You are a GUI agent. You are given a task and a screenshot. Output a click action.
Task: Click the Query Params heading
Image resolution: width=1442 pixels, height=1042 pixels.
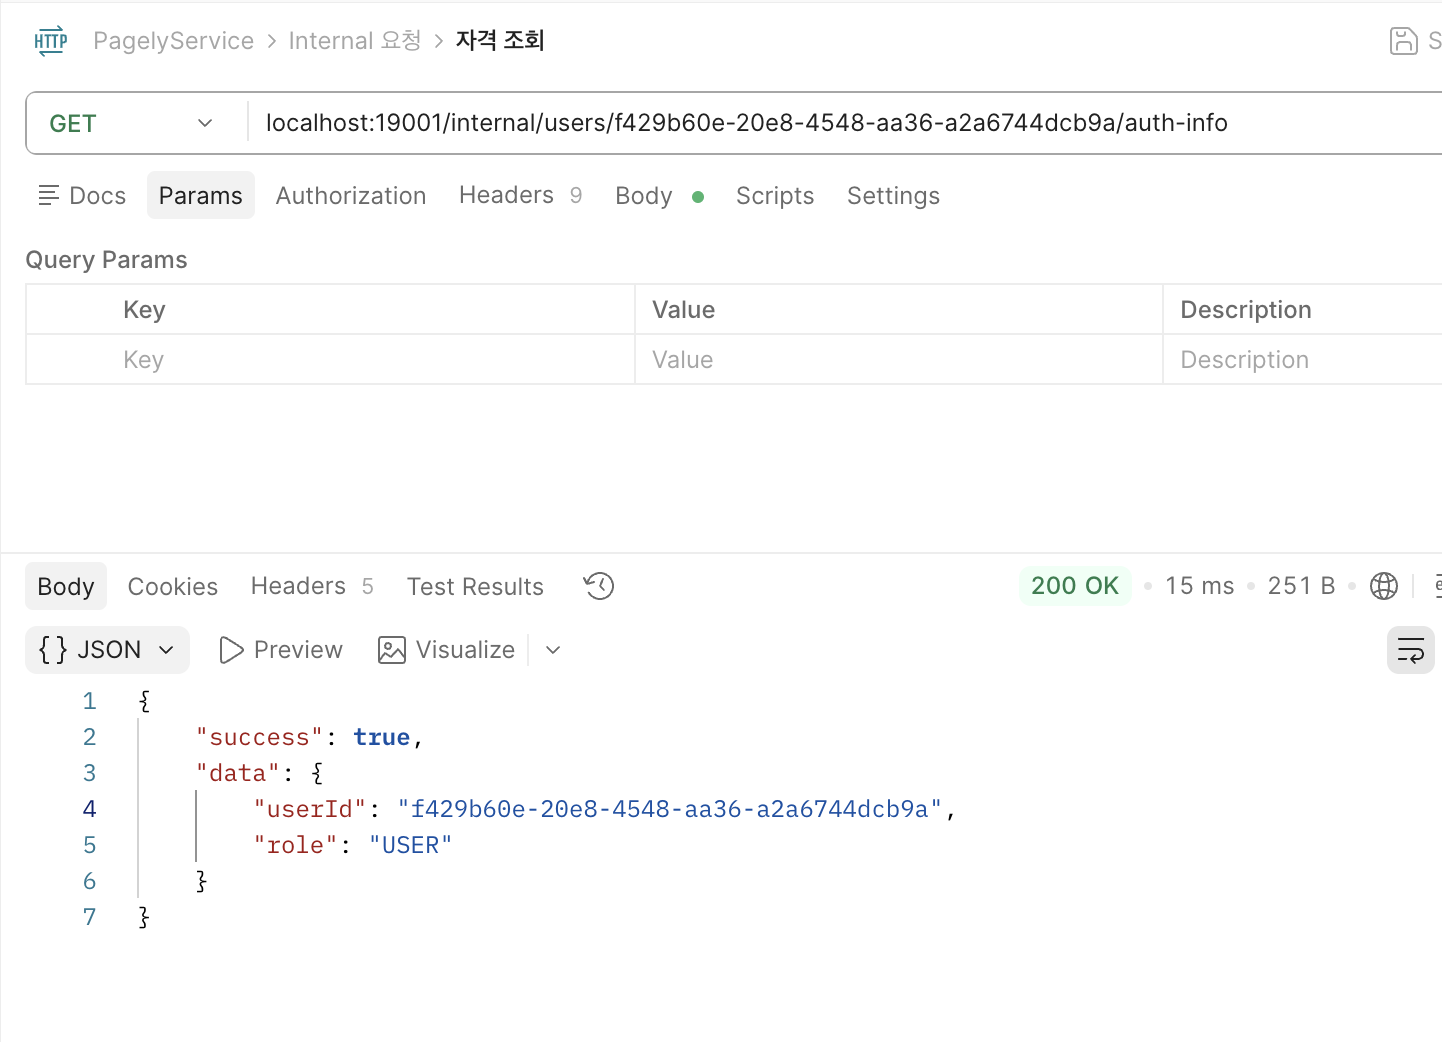click(x=106, y=260)
